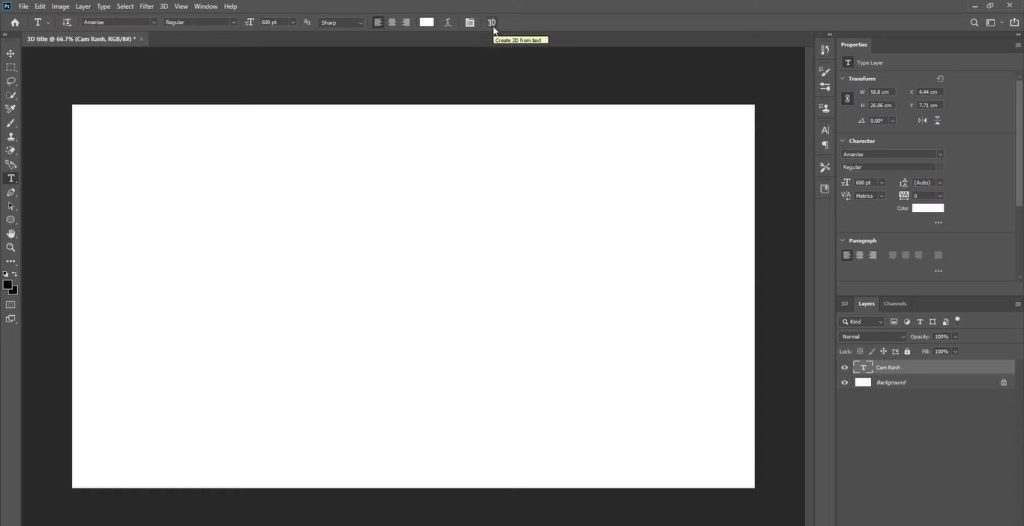
Task: Open anti-aliasing Sharp dropdown
Action: (x=342, y=22)
